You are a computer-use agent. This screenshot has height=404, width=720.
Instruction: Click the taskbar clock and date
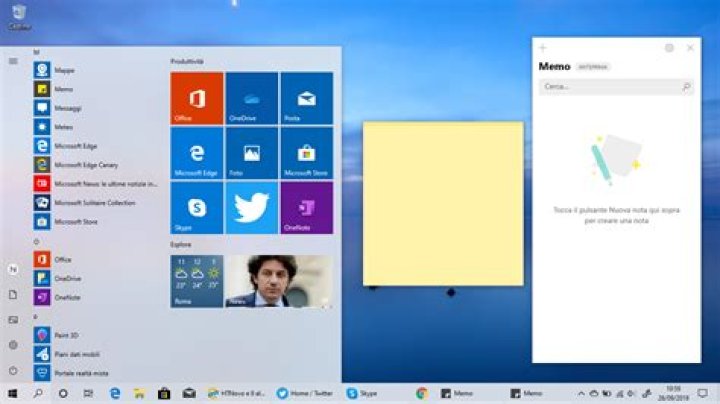click(673, 393)
